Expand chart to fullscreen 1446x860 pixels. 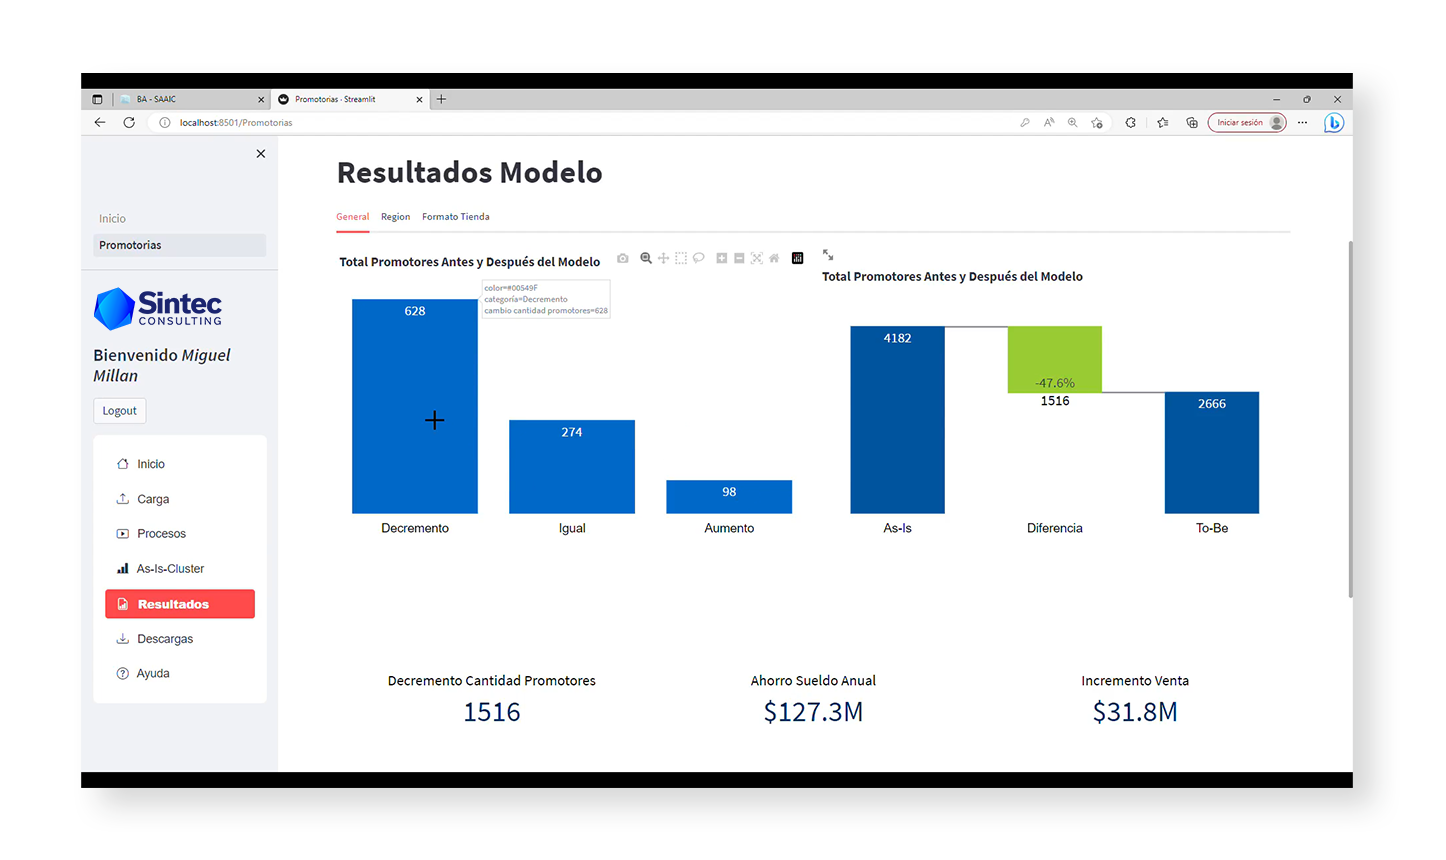(x=828, y=255)
